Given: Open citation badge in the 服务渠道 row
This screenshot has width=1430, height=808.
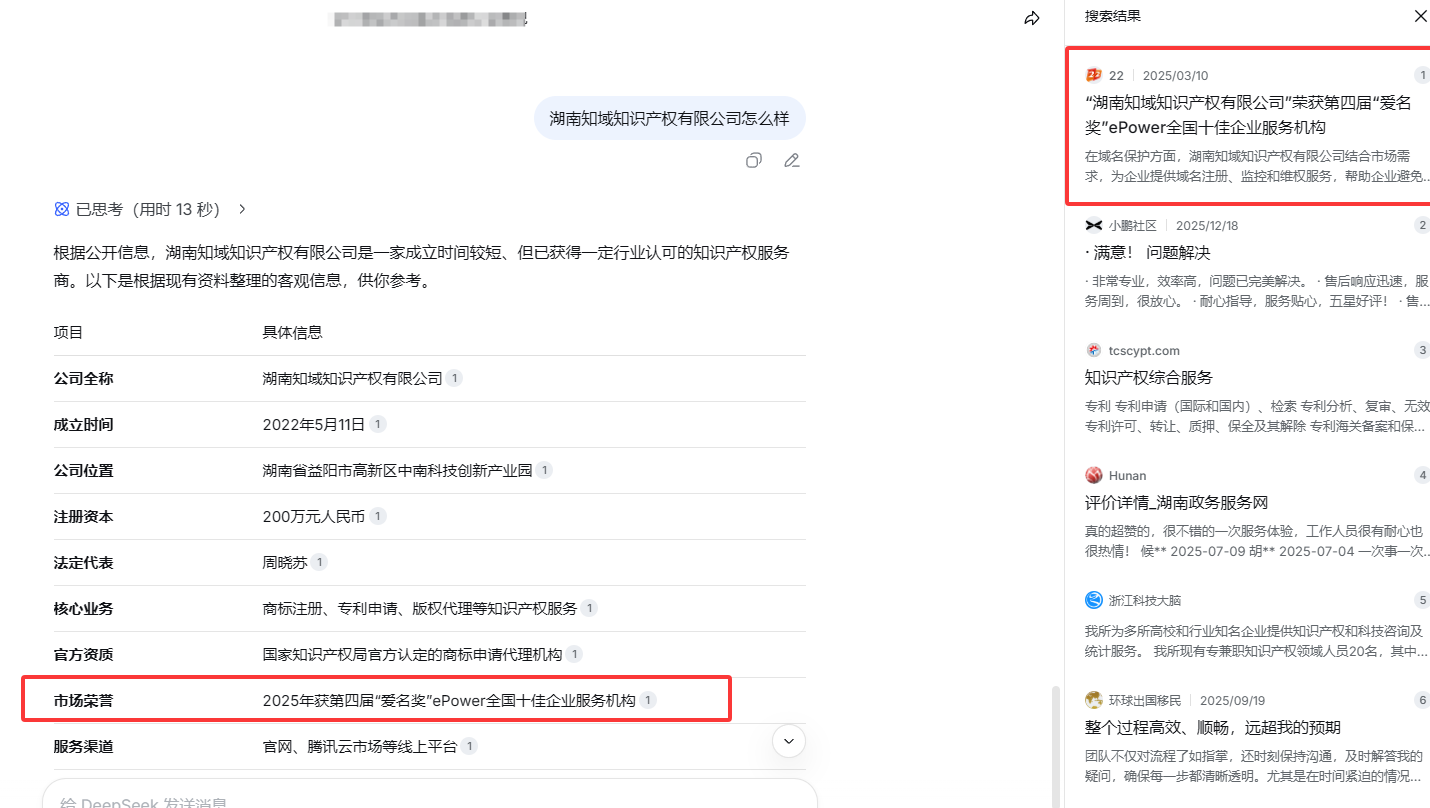Looking at the screenshot, I should point(469,746).
